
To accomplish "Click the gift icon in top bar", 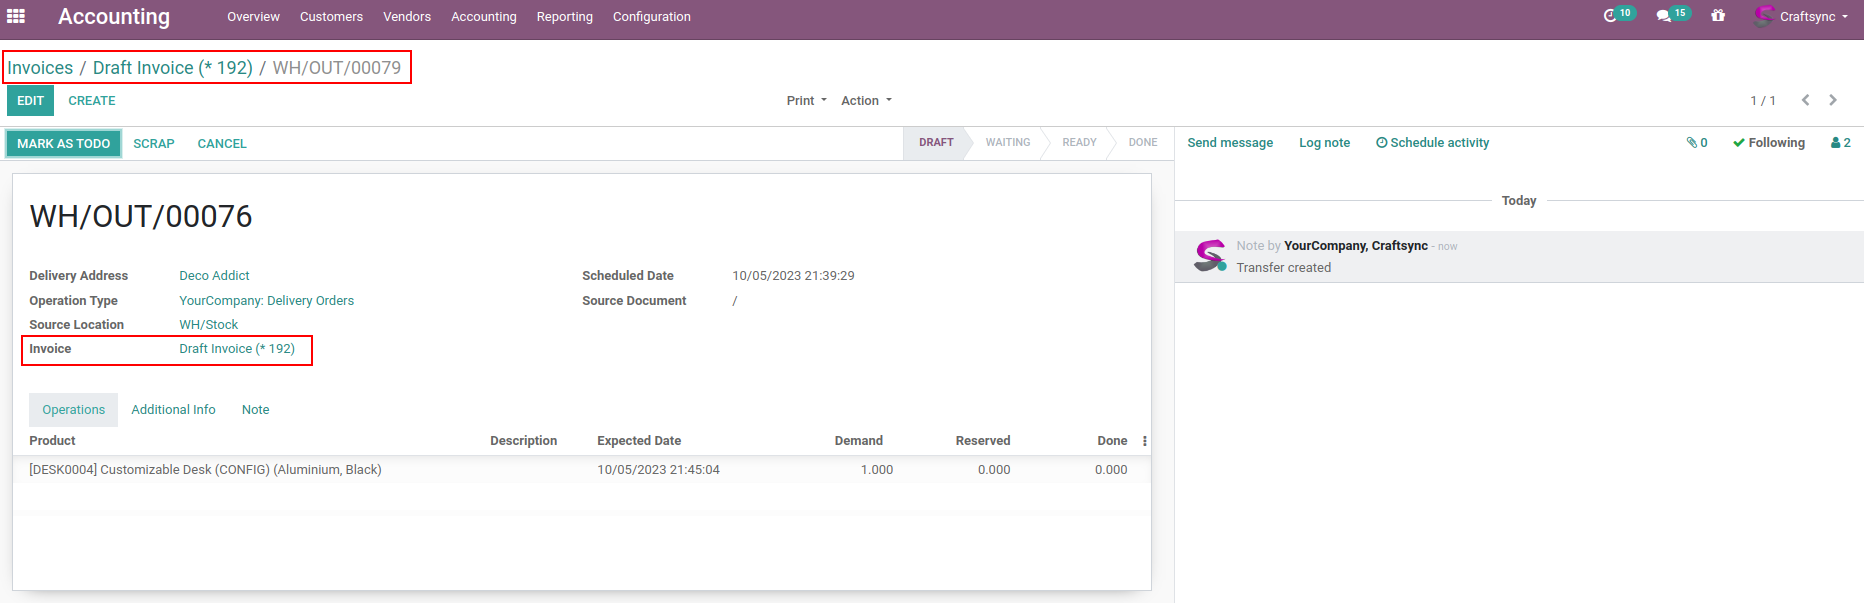I will [1718, 16].
